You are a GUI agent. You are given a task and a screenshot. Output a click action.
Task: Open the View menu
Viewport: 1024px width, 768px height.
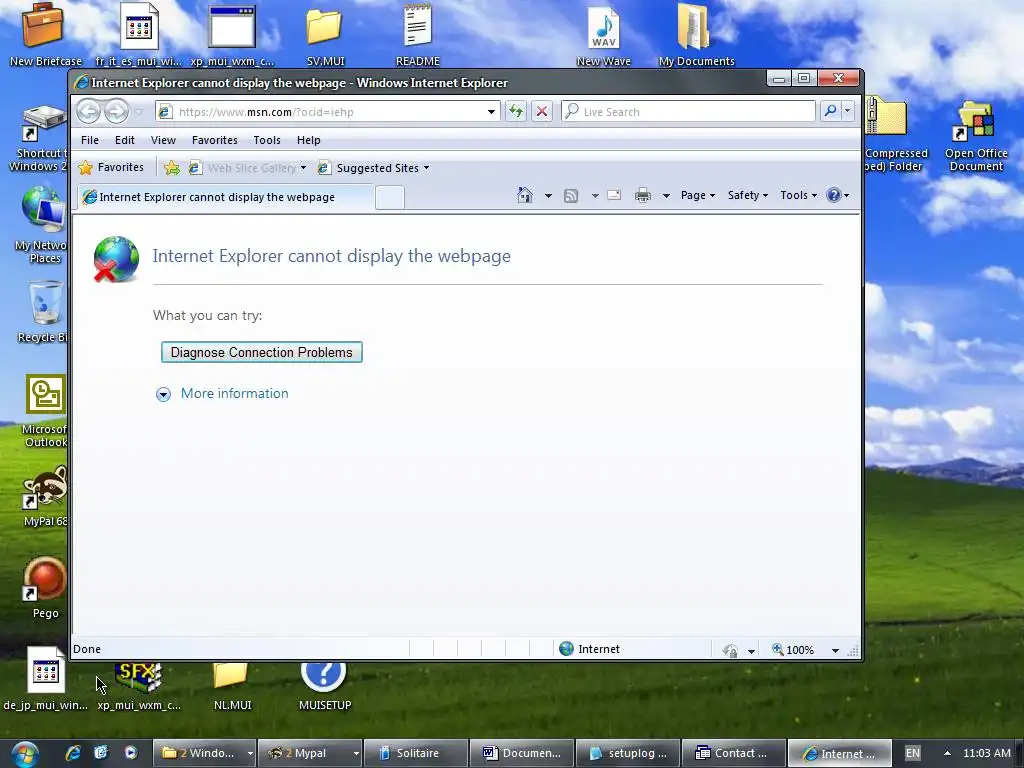tap(163, 140)
